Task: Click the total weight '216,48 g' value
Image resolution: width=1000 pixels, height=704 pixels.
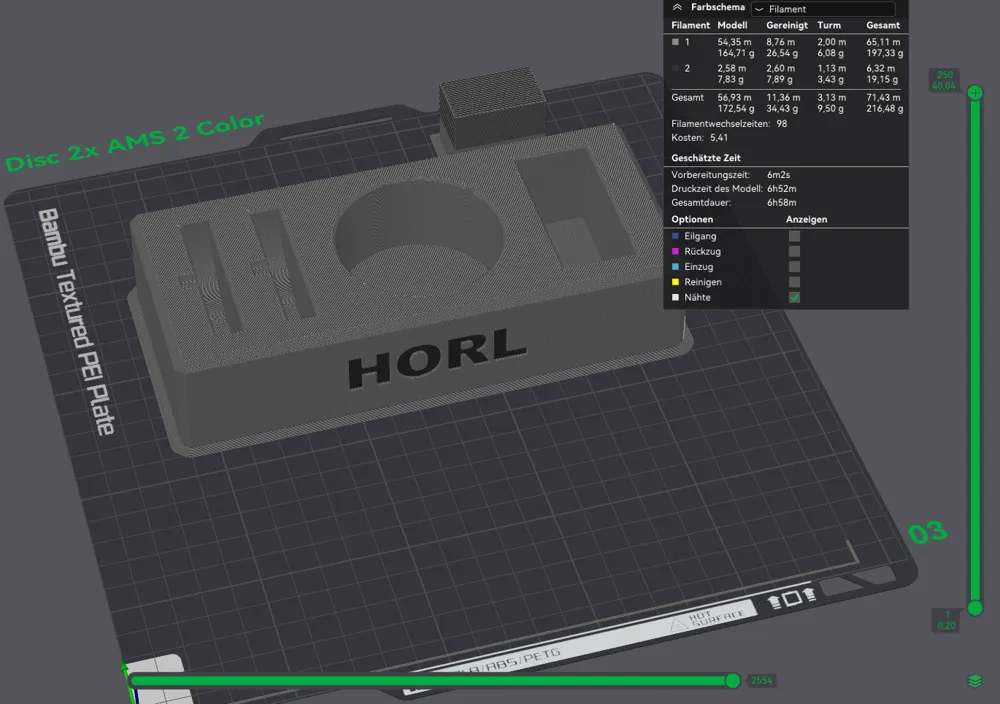Action: tap(885, 109)
